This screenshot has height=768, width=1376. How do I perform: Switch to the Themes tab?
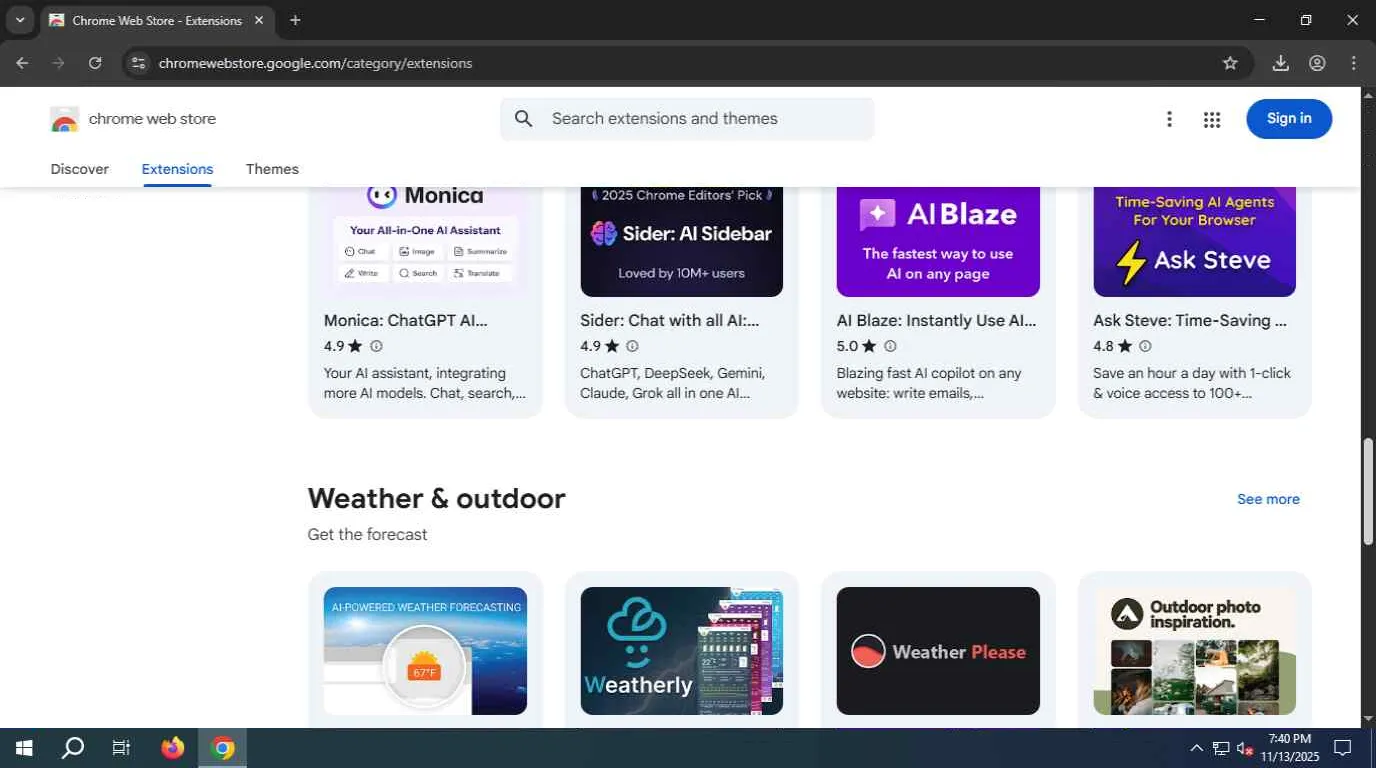[x=272, y=169]
